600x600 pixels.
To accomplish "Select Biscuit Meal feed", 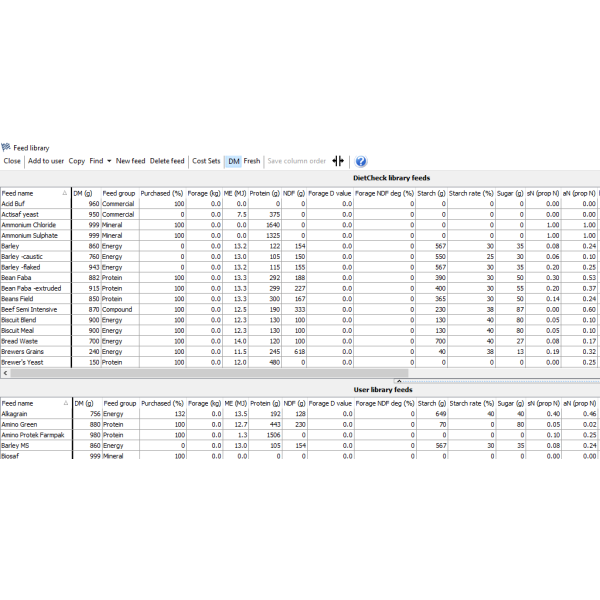I will [18, 331].
